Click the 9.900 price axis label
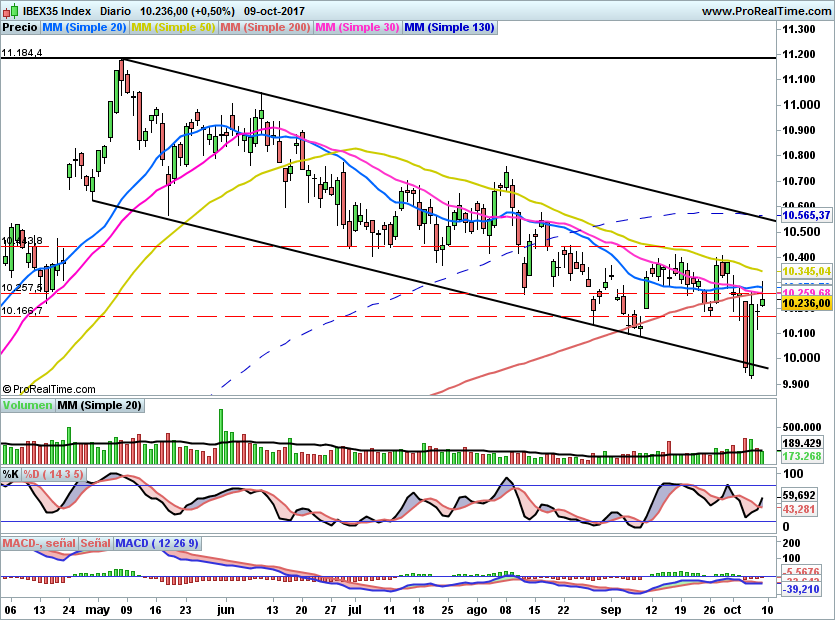 797,384
